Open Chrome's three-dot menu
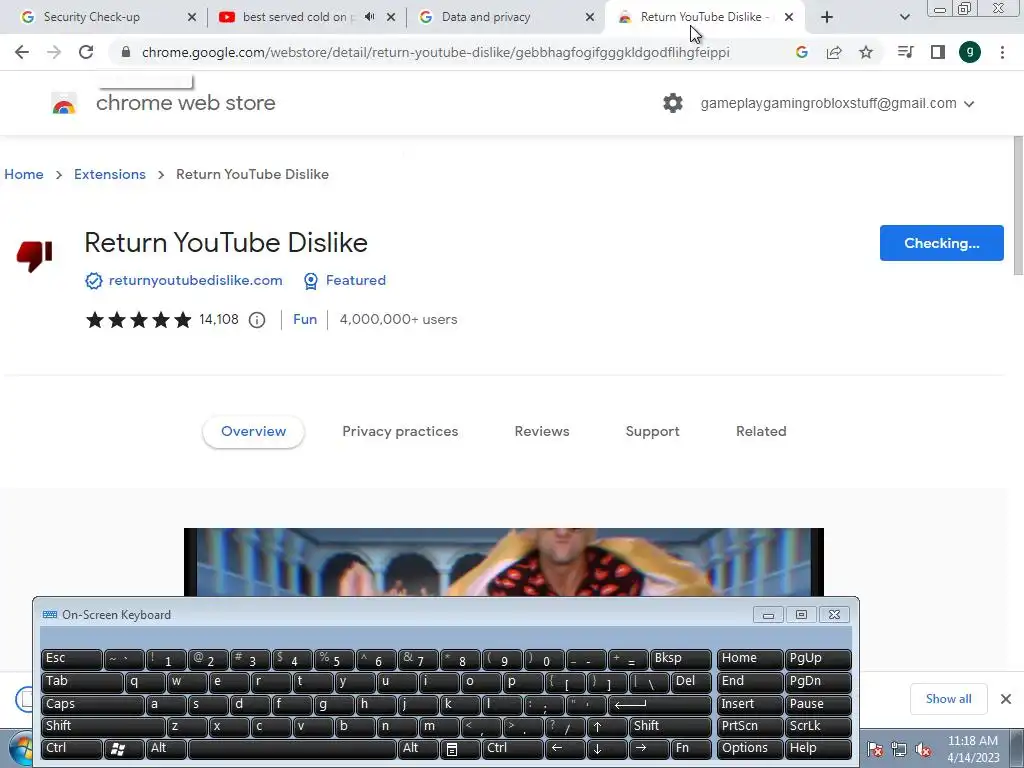This screenshot has height=768, width=1024. (x=1002, y=52)
